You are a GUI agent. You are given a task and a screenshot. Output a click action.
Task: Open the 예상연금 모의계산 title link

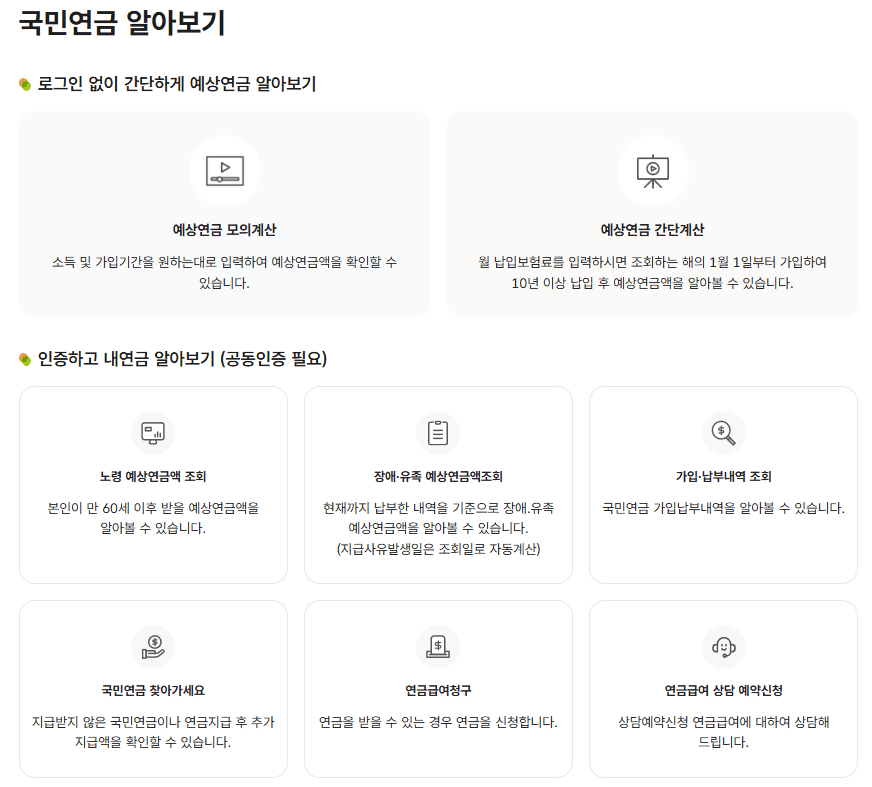pos(225,230)
